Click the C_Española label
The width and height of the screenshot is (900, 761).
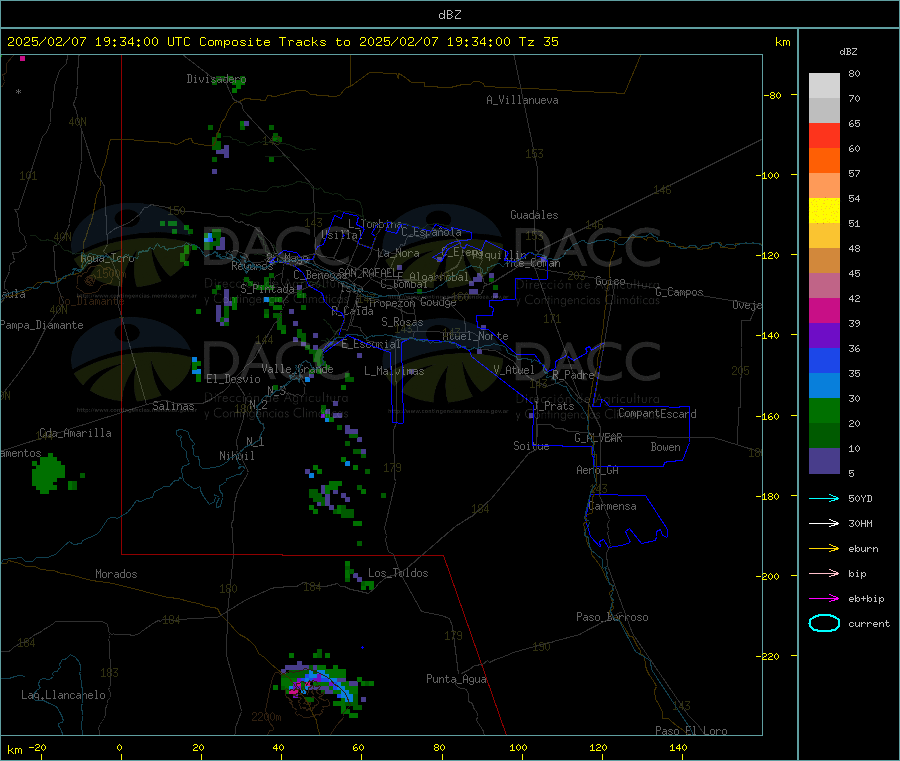point(432,232)
